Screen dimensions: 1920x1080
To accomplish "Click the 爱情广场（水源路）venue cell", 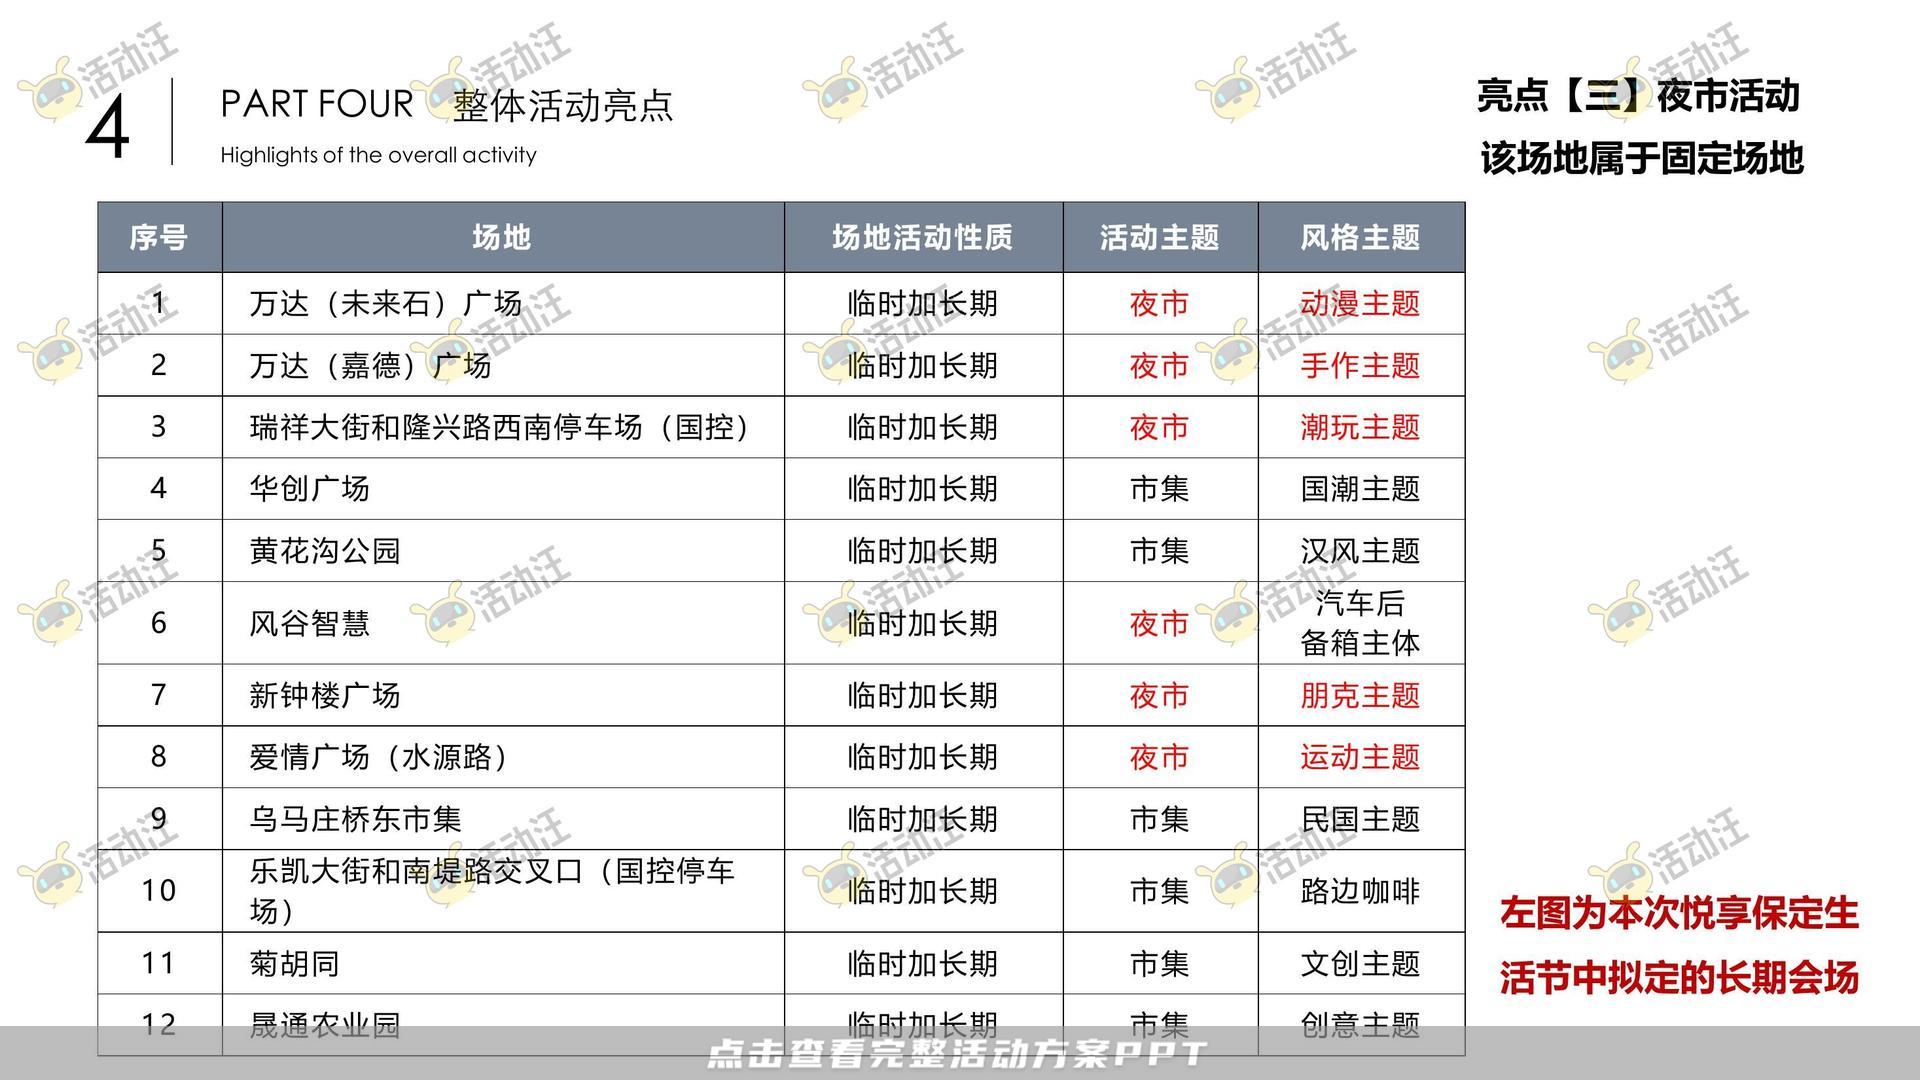I will [502, 757].
